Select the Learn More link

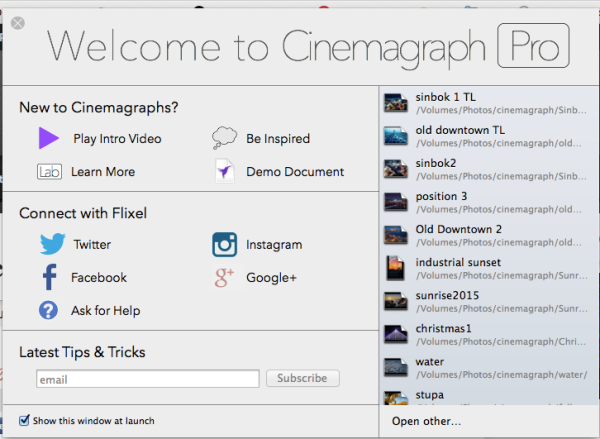click(103, 171)
